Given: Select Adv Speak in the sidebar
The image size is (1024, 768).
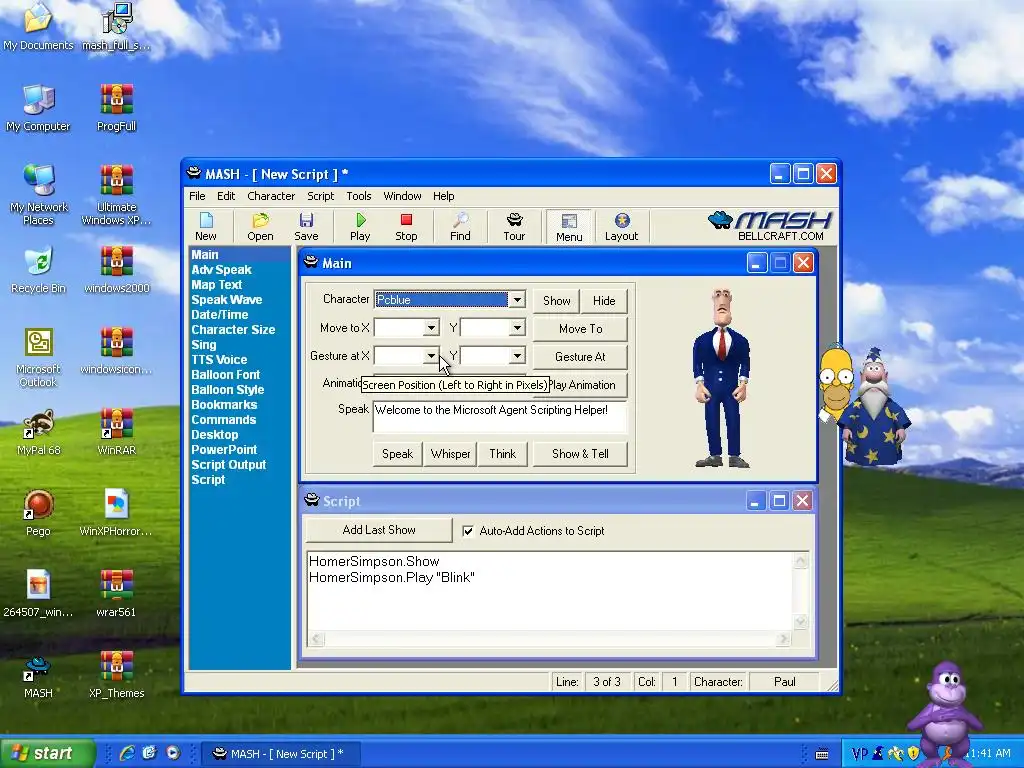Looking at the screenshot, I should (x=221, y=270).
